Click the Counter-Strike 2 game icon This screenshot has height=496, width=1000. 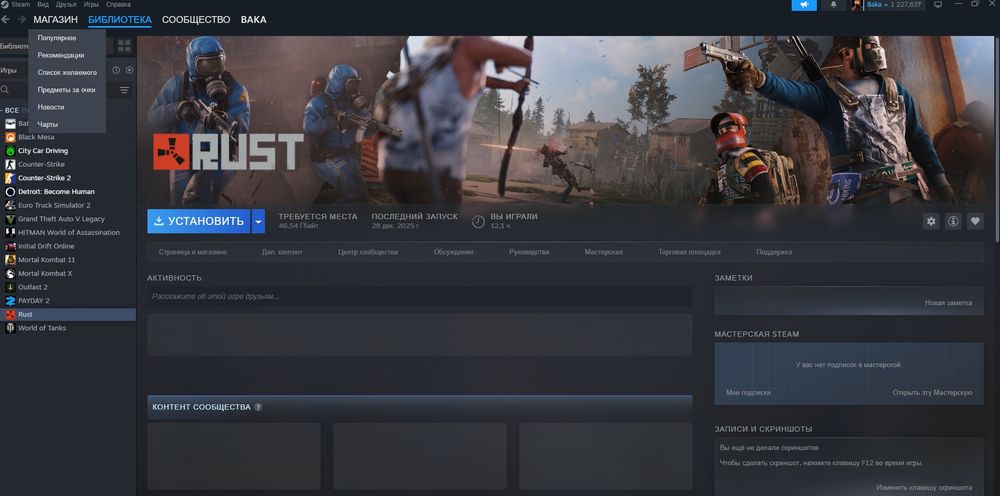pos(10,178)
